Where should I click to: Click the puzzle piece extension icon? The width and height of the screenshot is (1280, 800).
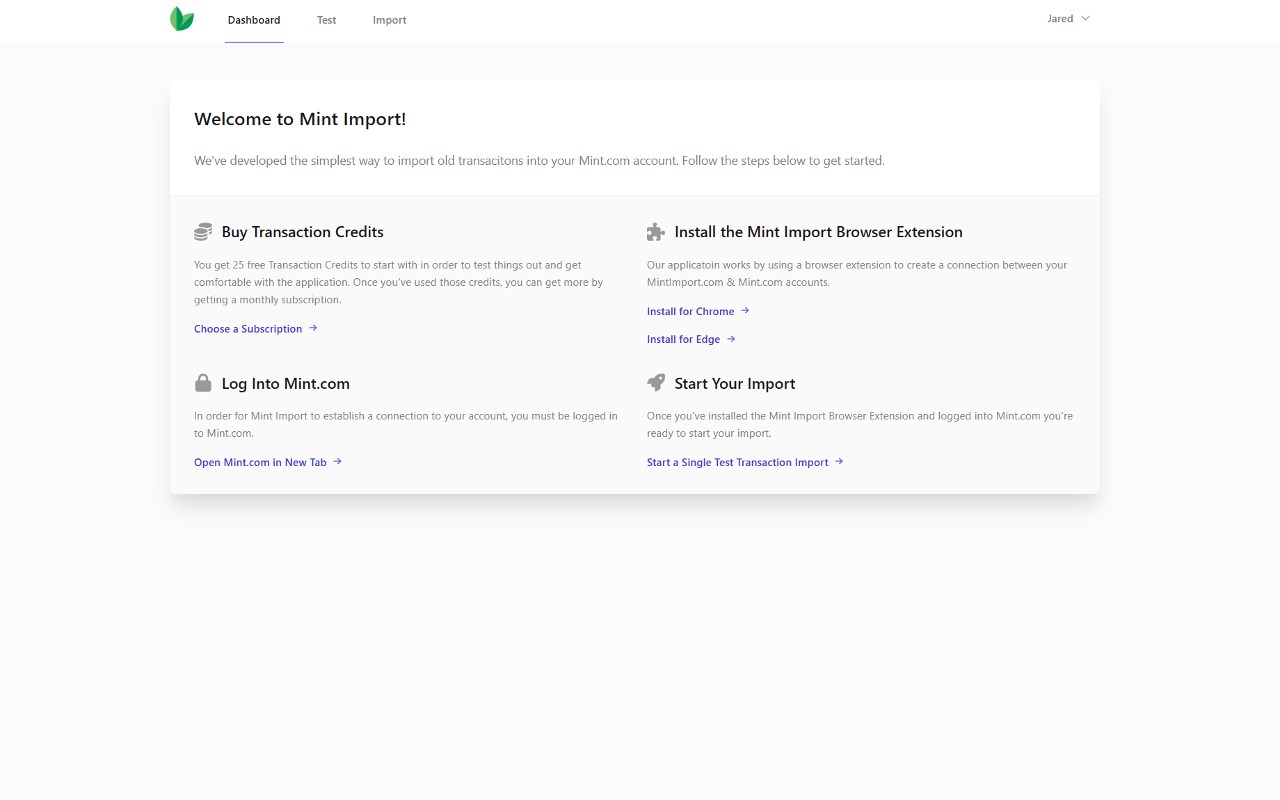click(656, 232)
